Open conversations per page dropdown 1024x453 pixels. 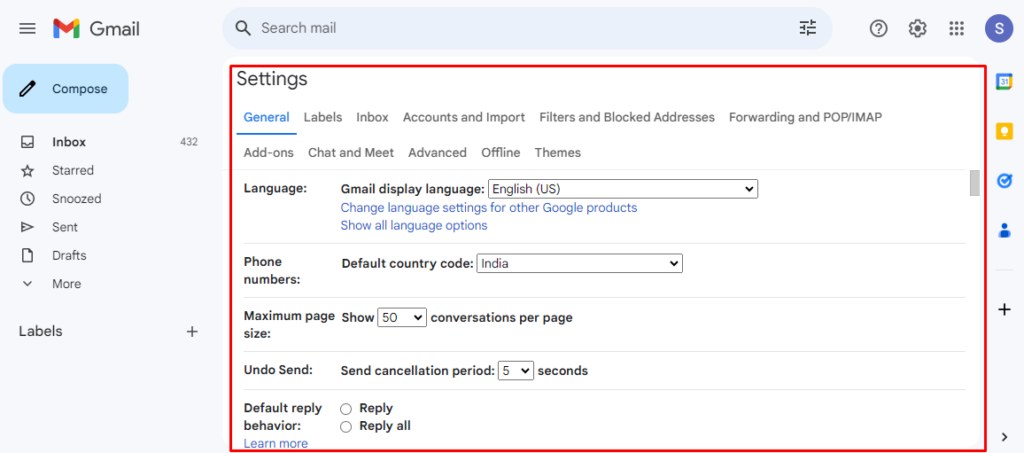tap(402, 318)
